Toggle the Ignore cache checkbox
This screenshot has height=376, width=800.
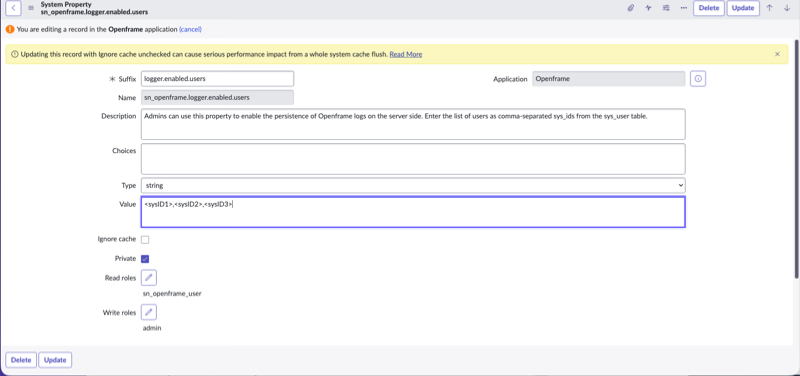click(x=145, y=239)
